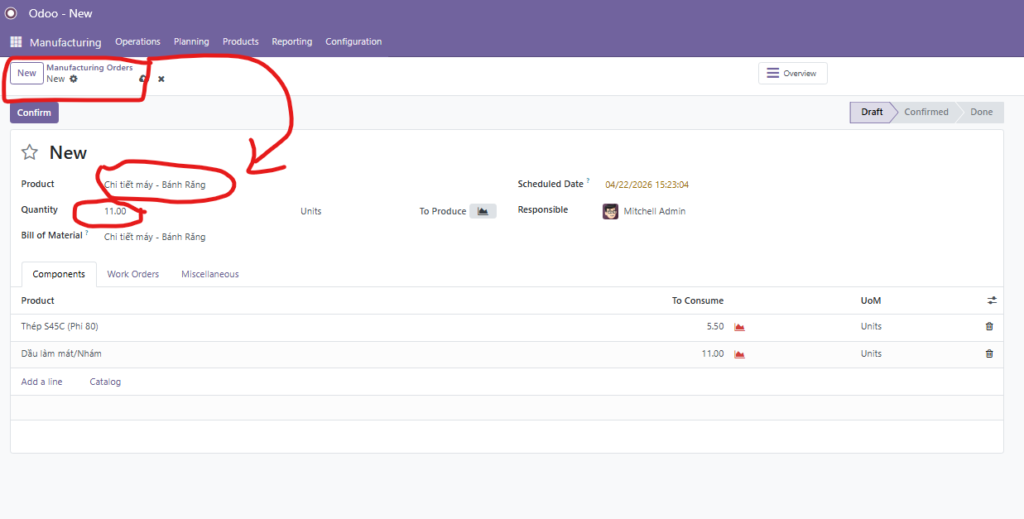Switch to the Work Orders tab

[x=133, y=274]
